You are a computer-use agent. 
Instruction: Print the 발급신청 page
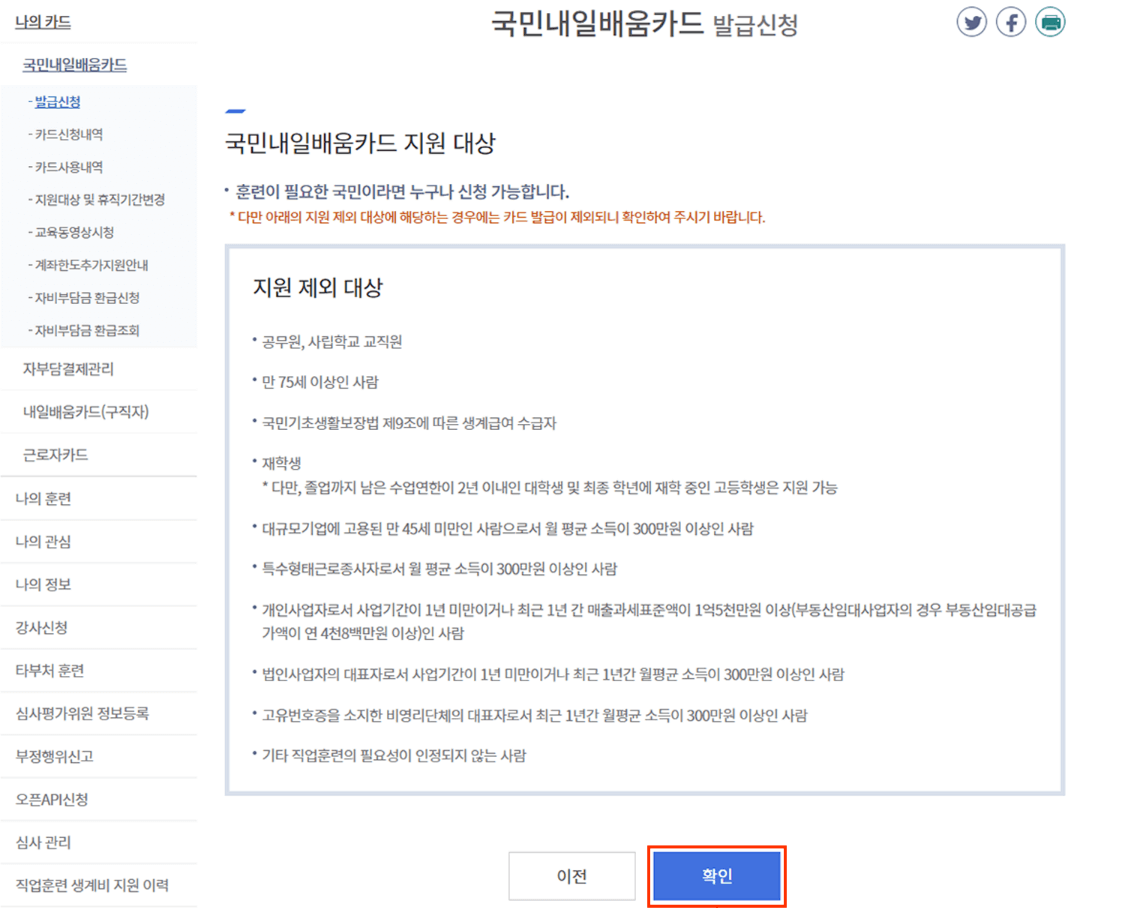[1050, 21]
